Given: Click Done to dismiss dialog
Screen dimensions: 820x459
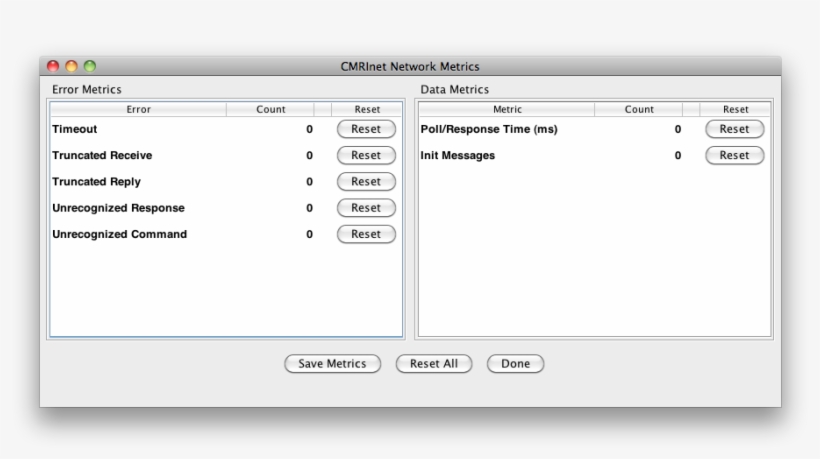Looking at the screenshot, I should pos(515,364).
